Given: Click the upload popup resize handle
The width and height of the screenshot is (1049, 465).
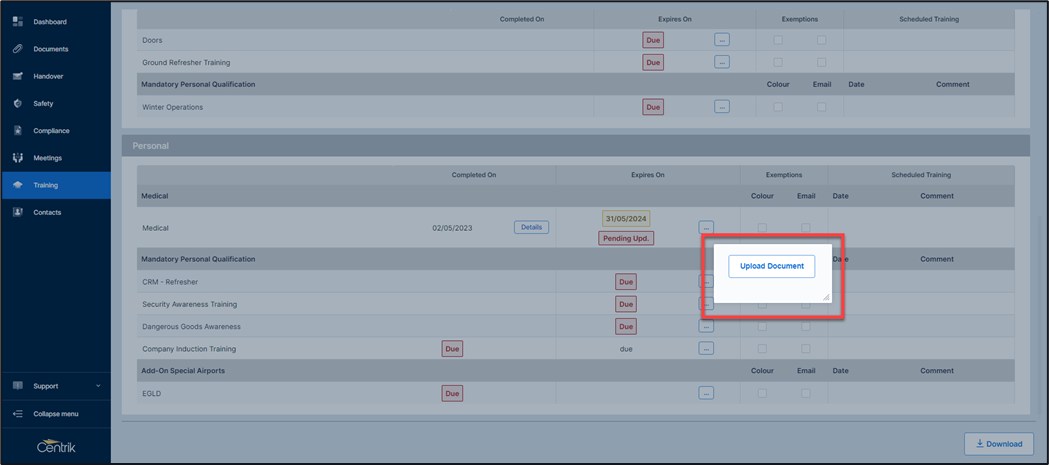Looking at the screenshot, I should (826, 296).
